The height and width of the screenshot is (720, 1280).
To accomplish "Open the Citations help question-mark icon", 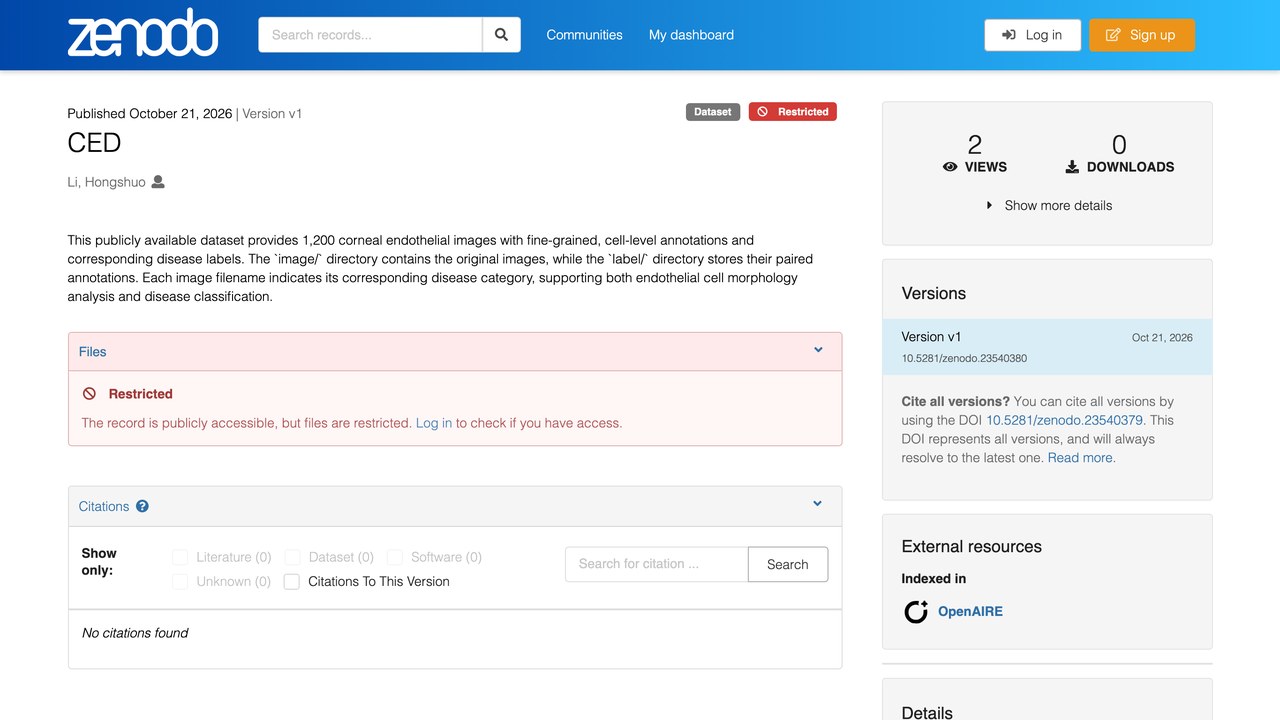I will click(x=142, y=506).
